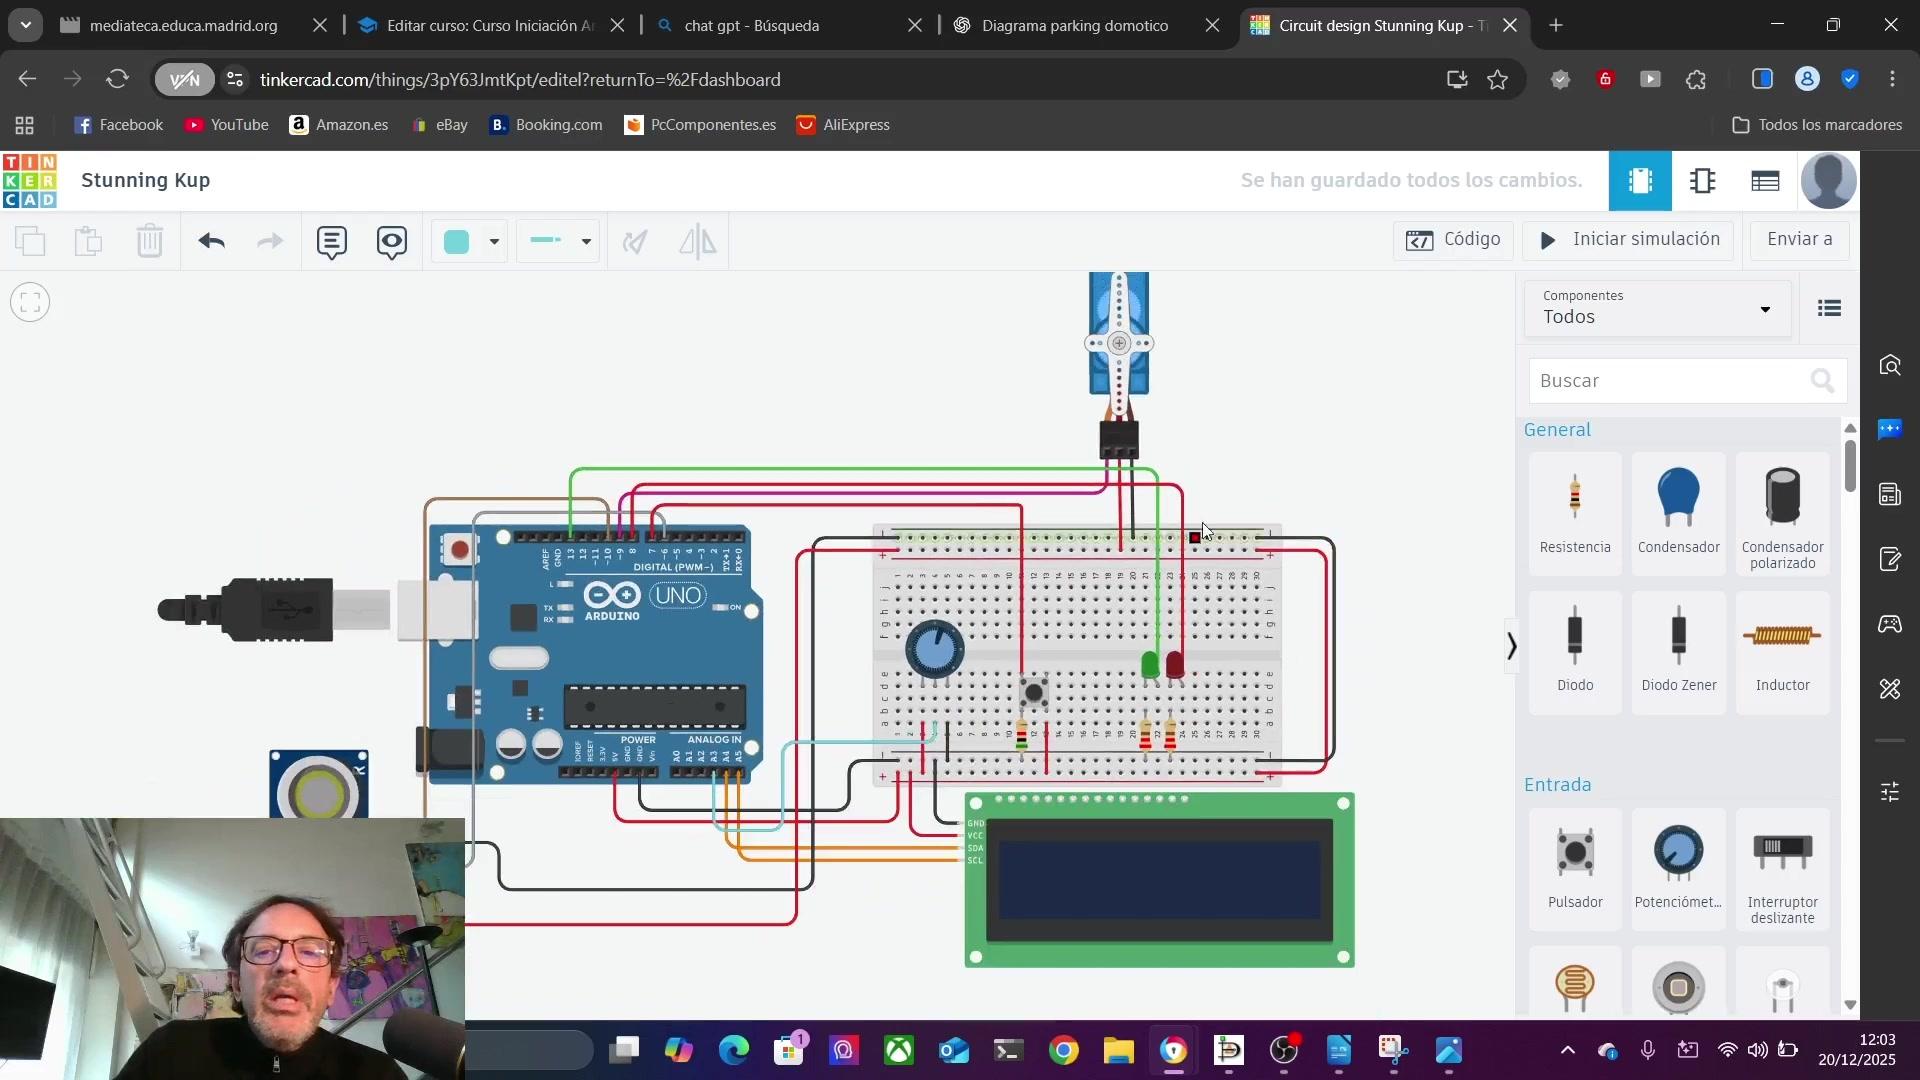
Task: Open the notes tool icon
Action: (x=332, y=241)
